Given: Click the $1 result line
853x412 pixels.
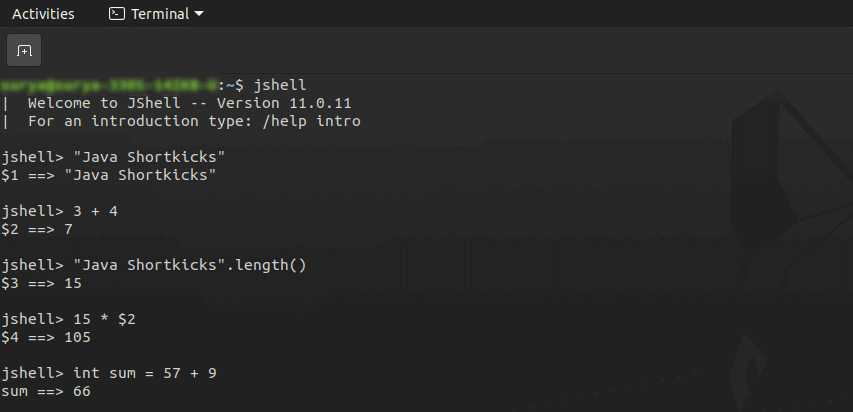Looking at the screenshot, I should tap(109, 175).
